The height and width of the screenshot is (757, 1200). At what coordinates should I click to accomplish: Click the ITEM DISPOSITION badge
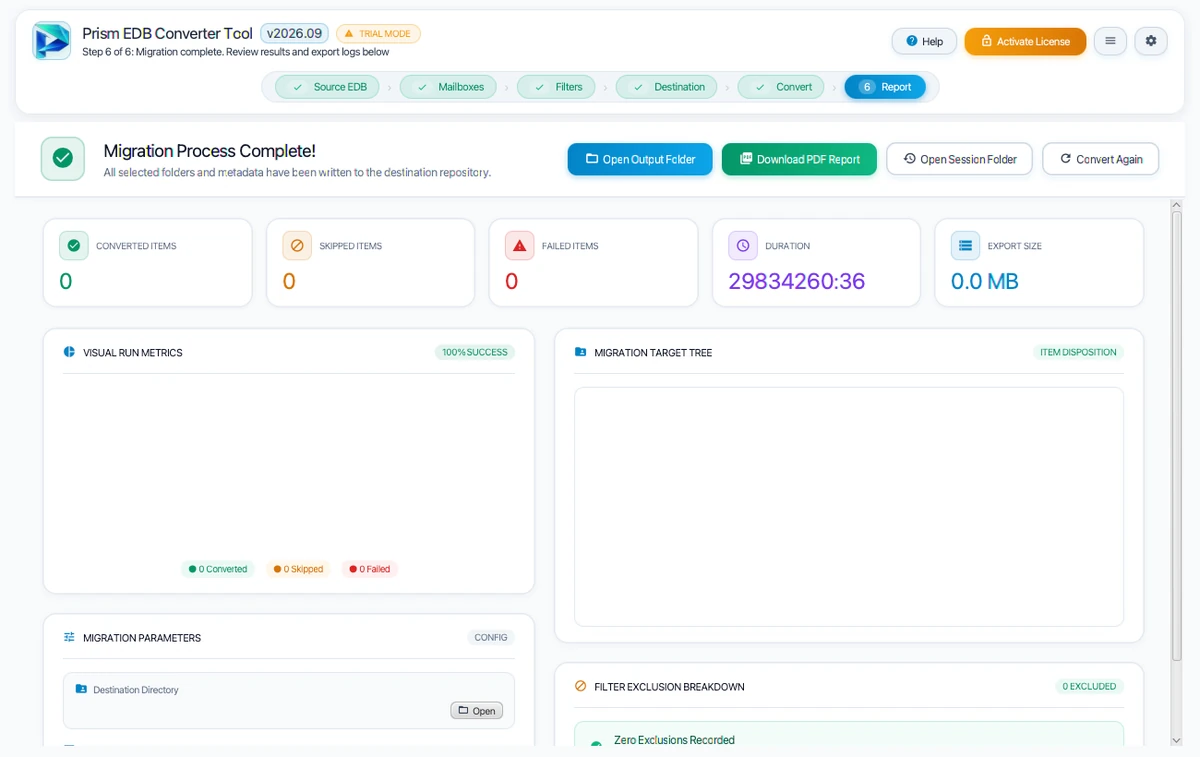click(x=1078, y=352)
